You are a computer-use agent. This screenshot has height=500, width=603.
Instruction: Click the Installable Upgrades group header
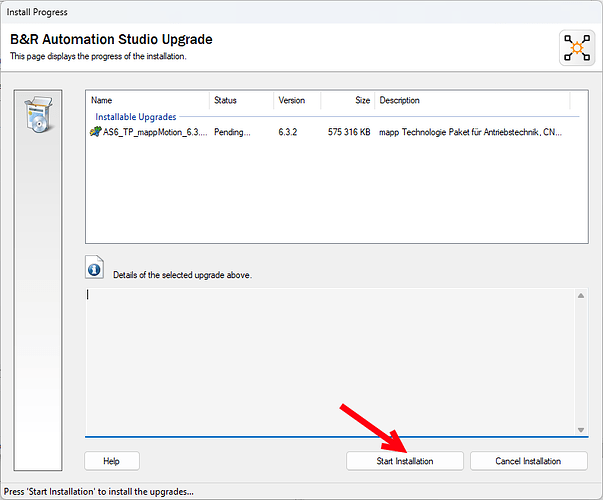pyautogui.click(x=136, y=117)
